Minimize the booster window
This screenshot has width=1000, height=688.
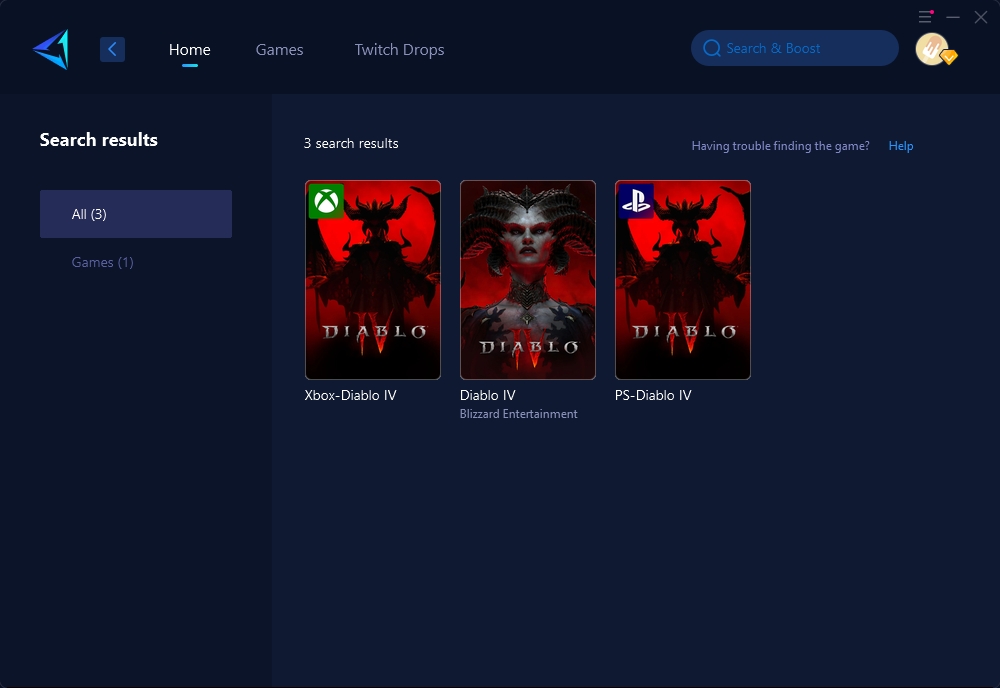953,17
